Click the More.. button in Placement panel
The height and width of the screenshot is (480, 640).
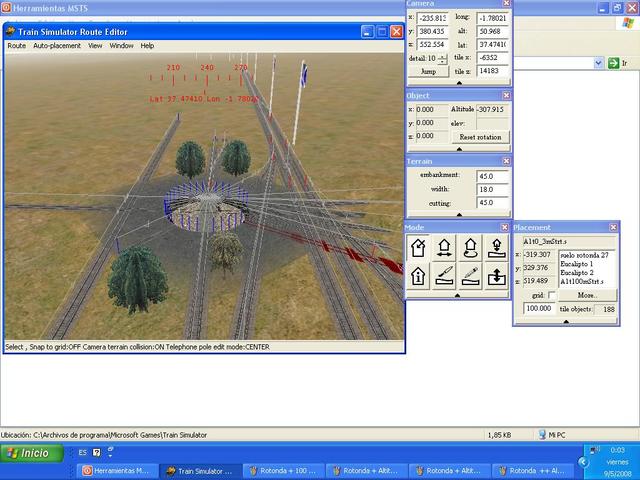point(586,296)
